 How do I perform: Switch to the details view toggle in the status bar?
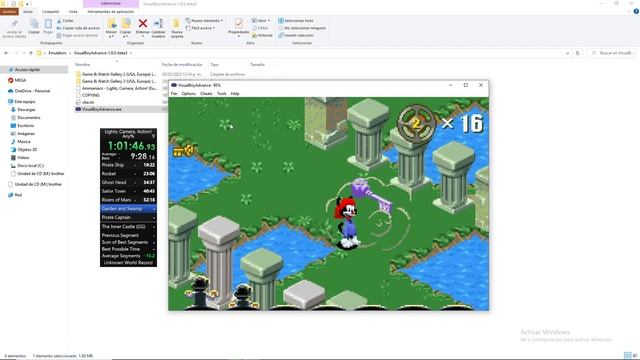pos(627,356)
